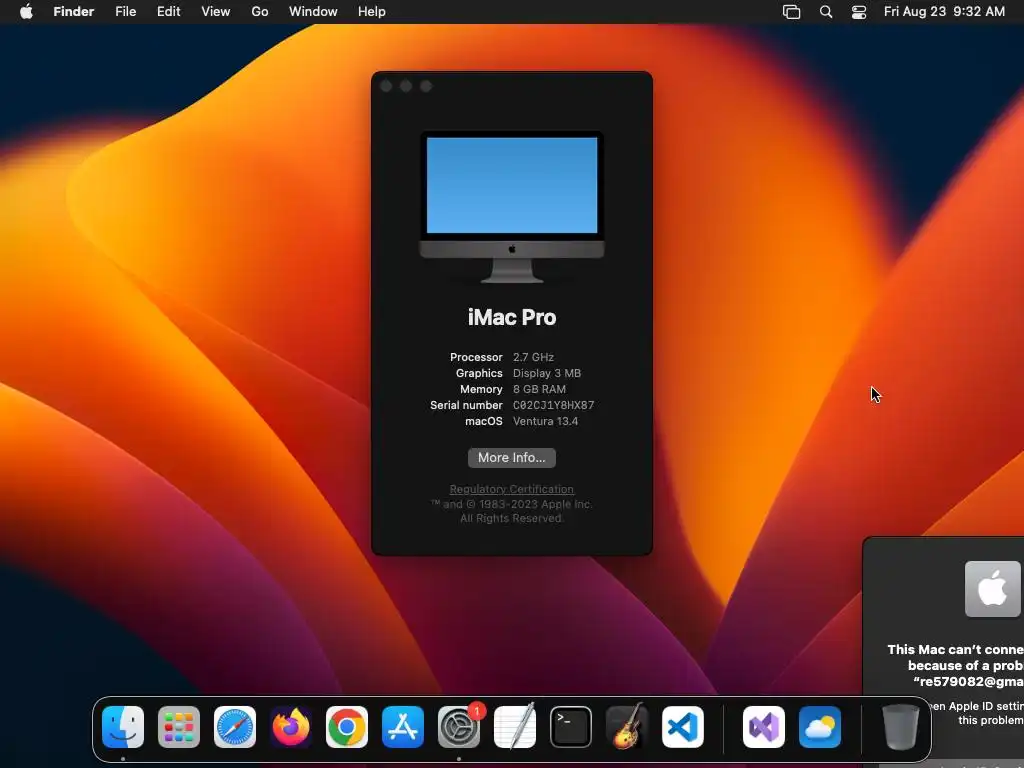The height and width of the screenshot is (768, 1024).
Task: Close the About This Mac window
Action: pos(386,86)
